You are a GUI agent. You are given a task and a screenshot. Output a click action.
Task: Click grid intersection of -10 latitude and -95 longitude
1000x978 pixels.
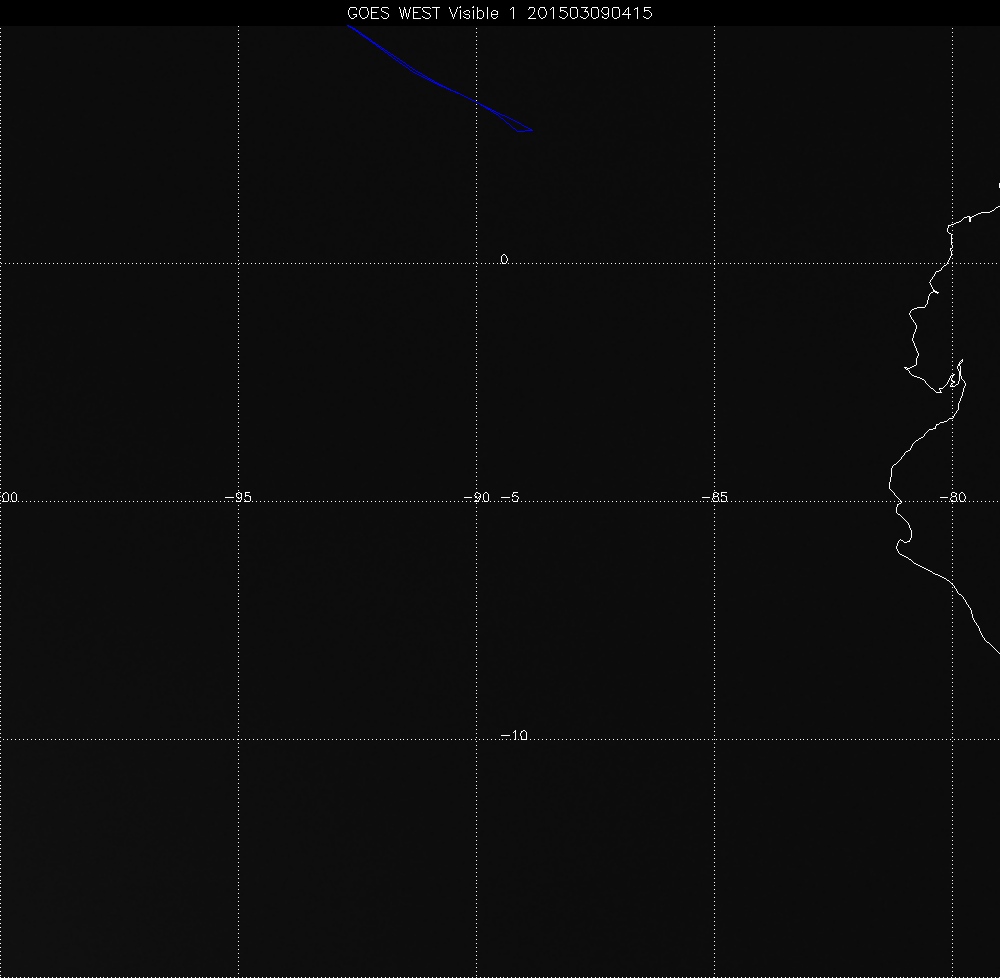(x=238, y=739)
